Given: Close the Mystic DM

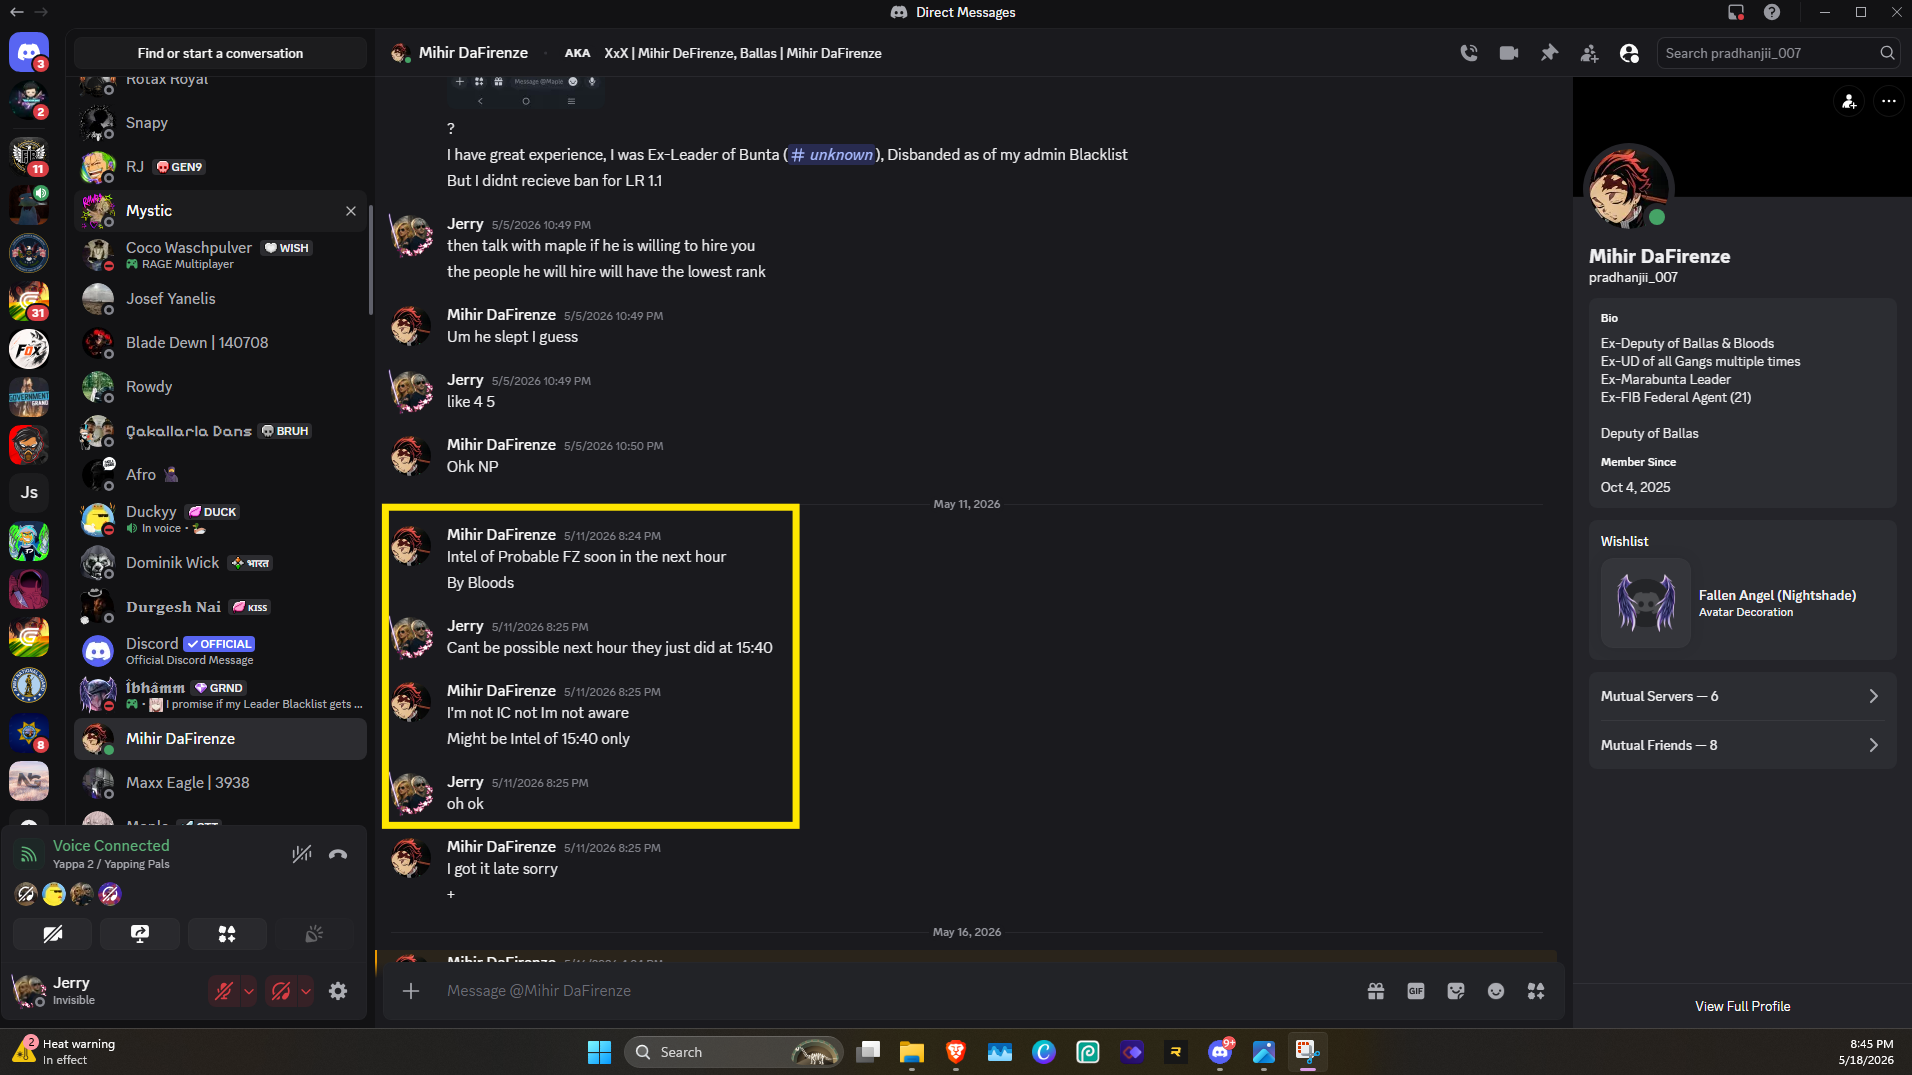Looking at the screenshot, I should tap(351, 211).
